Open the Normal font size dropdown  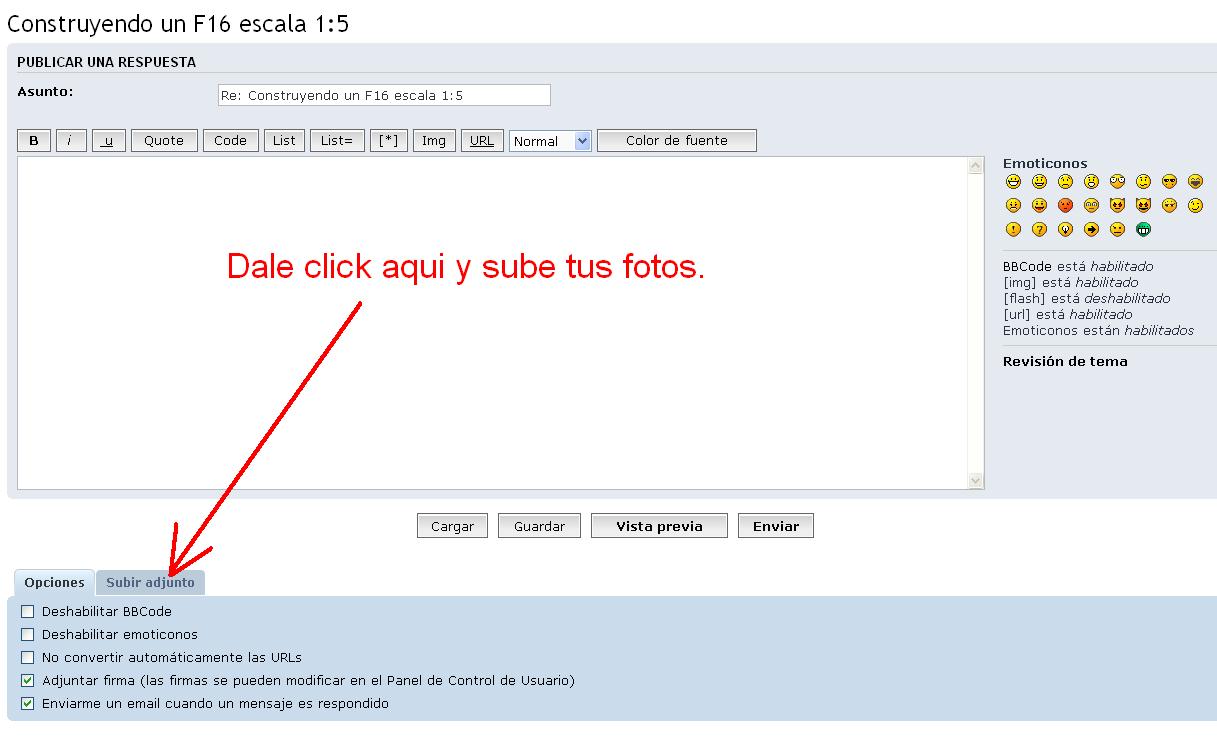tap(551, 141)
